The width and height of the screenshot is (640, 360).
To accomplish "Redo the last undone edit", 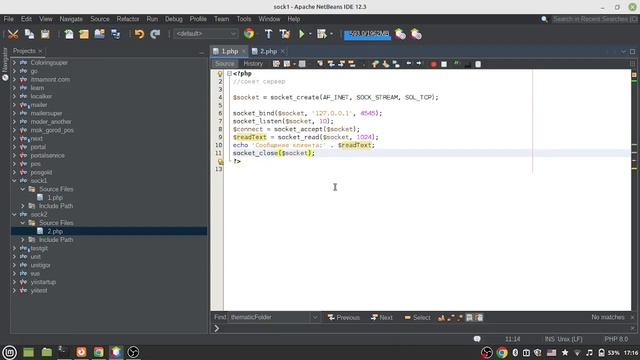I will pos(155,34).
